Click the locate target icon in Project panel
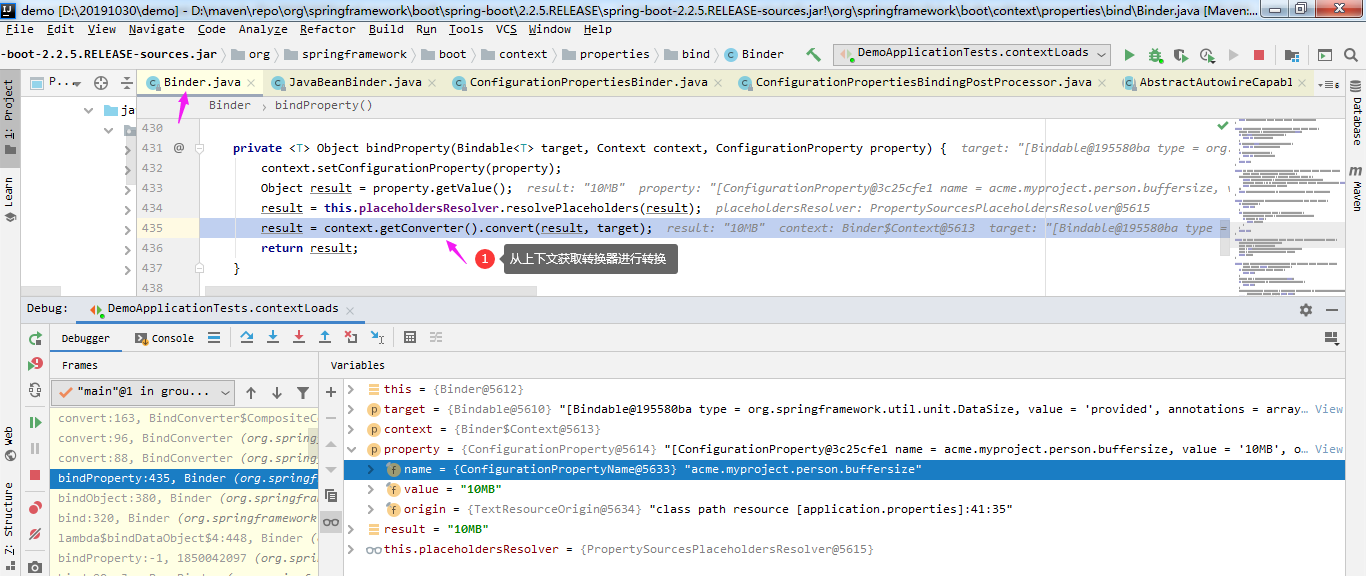This screenshot has height=576, width=1366. point(101,83)
